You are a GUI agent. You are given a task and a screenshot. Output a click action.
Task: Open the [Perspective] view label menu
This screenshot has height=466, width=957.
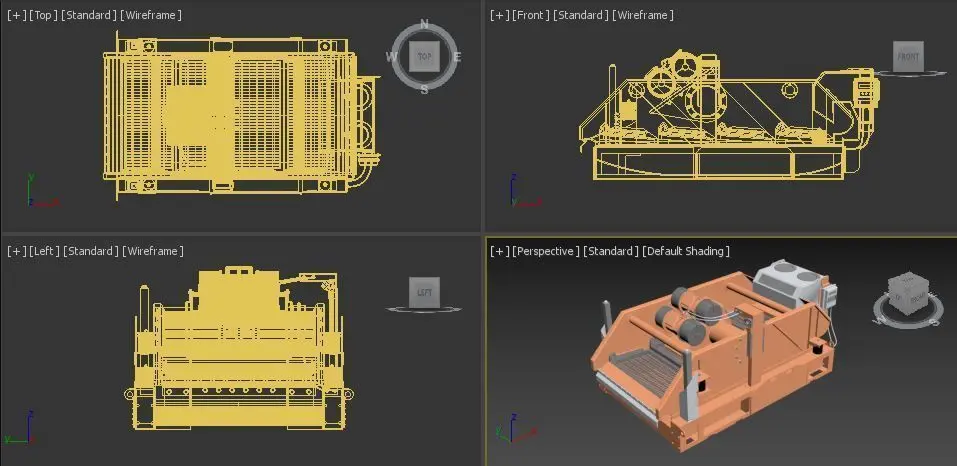point(546,251)
